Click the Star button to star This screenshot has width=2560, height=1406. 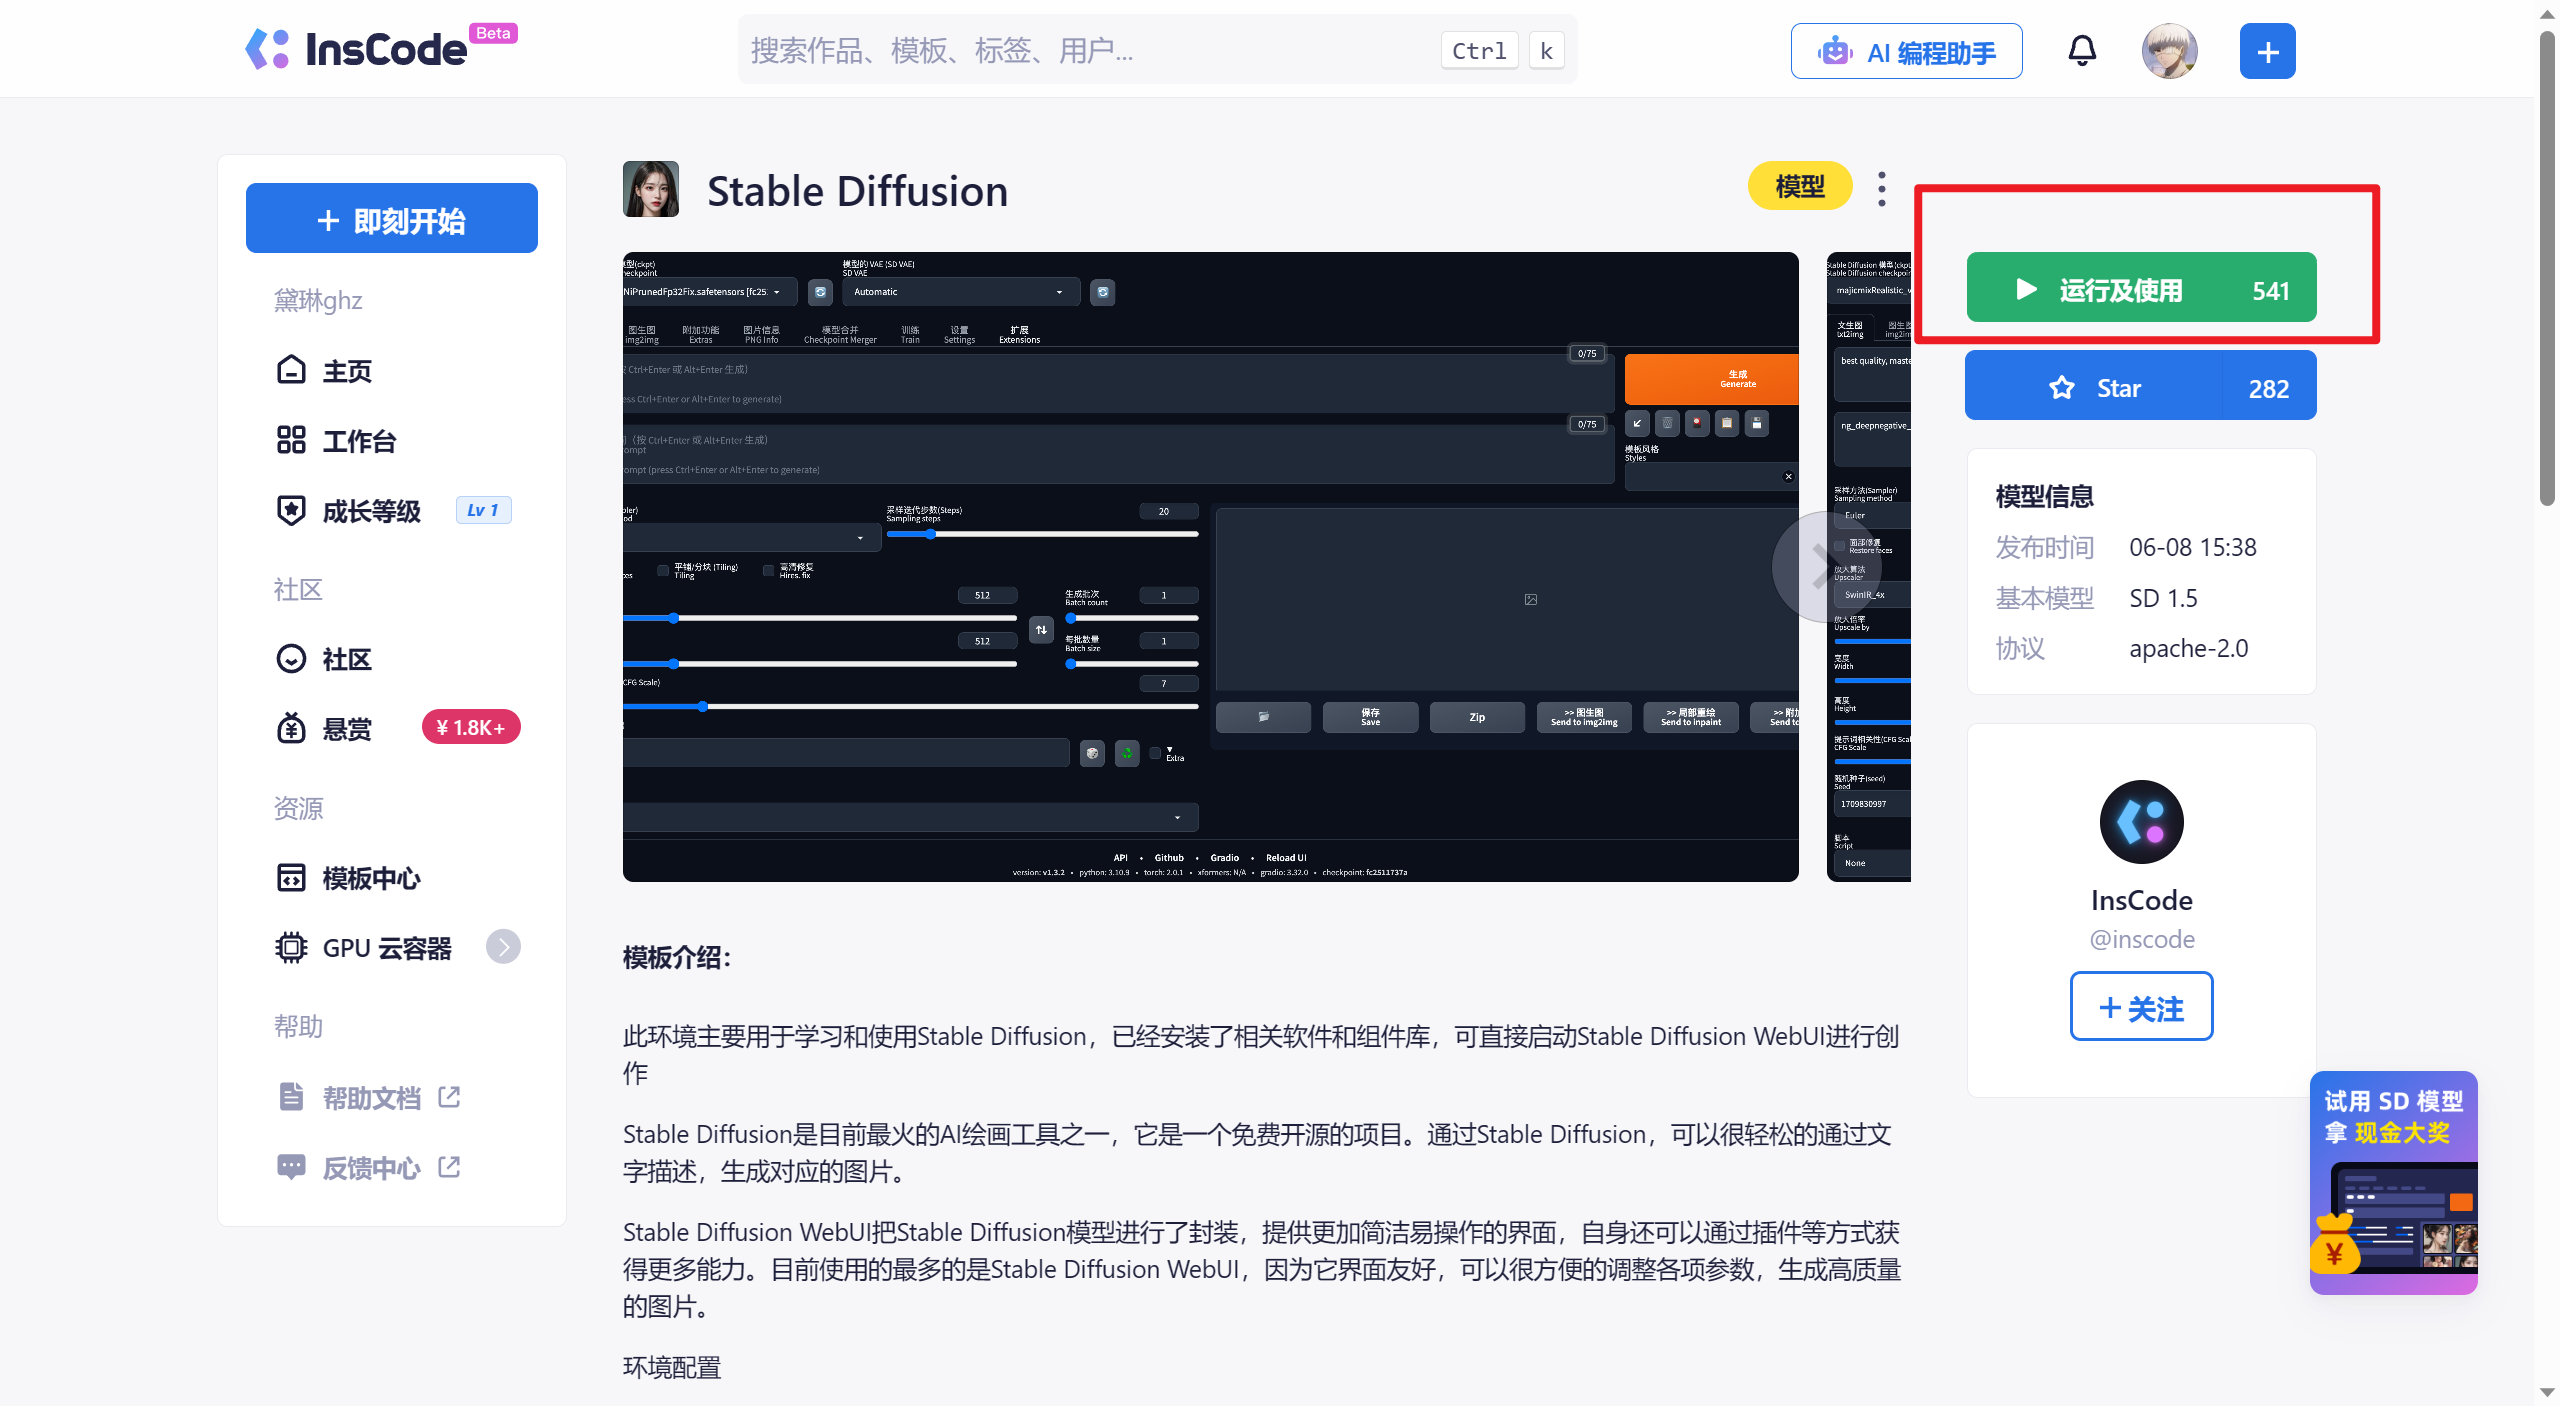click(2141, 388)
